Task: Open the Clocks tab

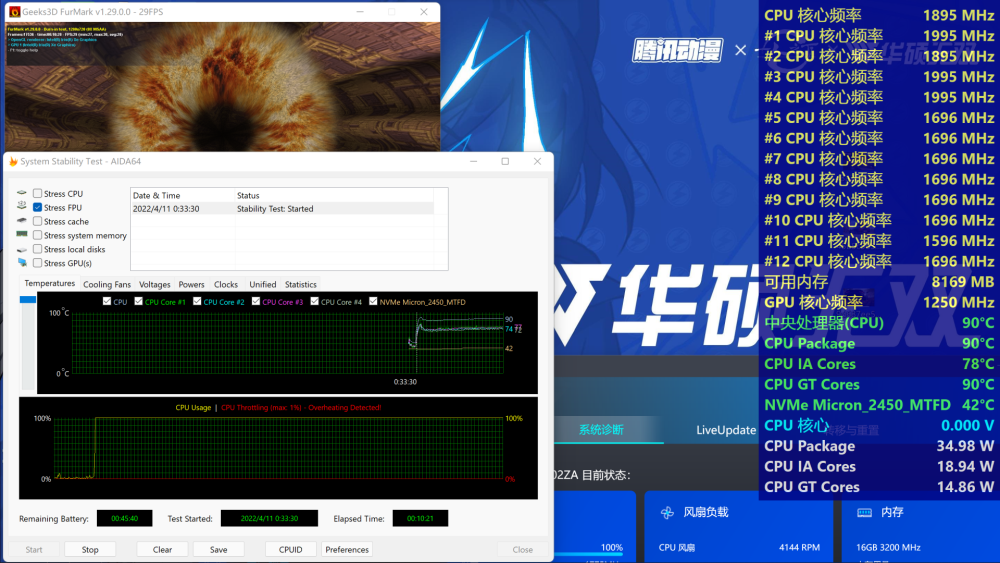Action: pos(226,284)
